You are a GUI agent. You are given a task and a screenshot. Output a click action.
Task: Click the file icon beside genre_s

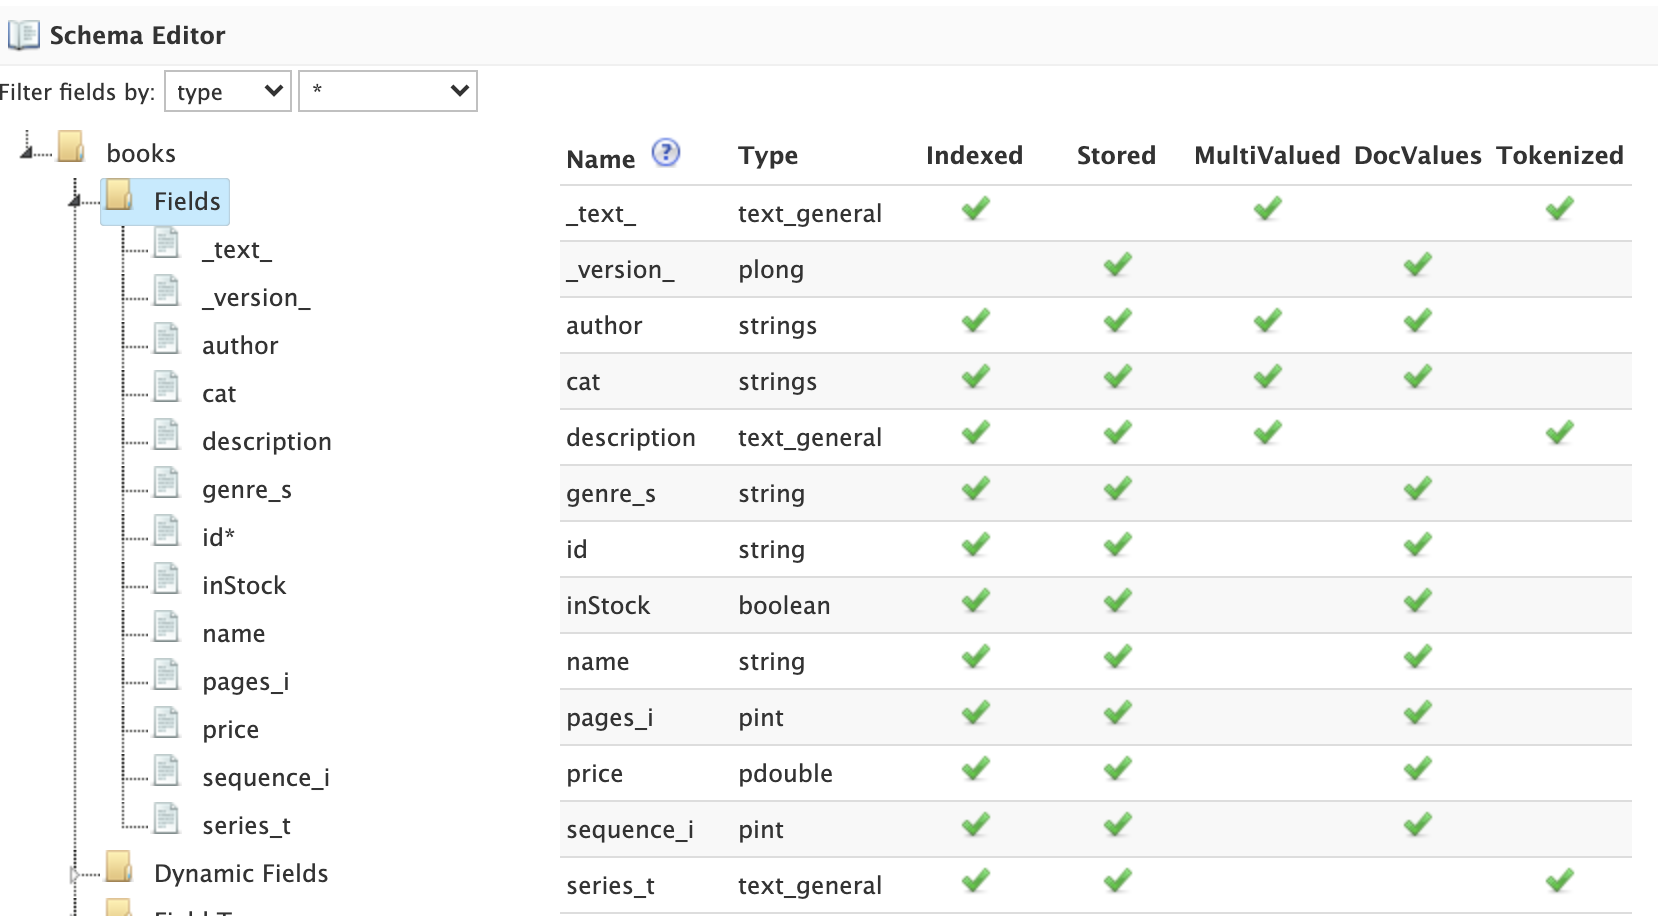tap(166, 484)
